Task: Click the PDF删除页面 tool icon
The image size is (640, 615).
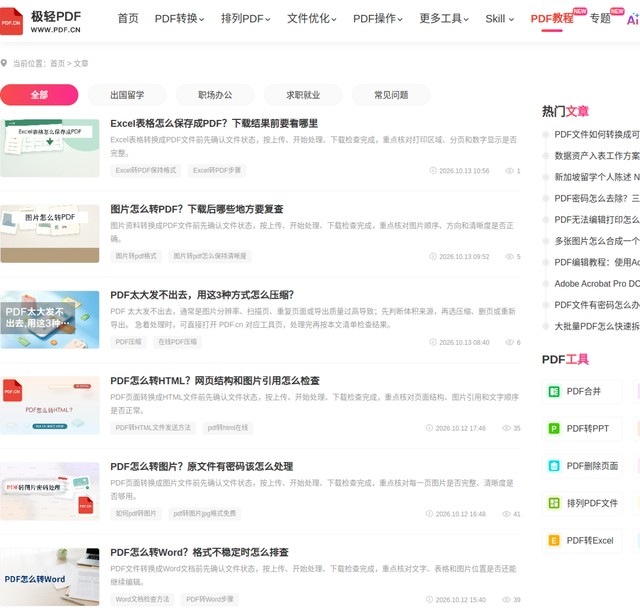Action: pos(554,466)
